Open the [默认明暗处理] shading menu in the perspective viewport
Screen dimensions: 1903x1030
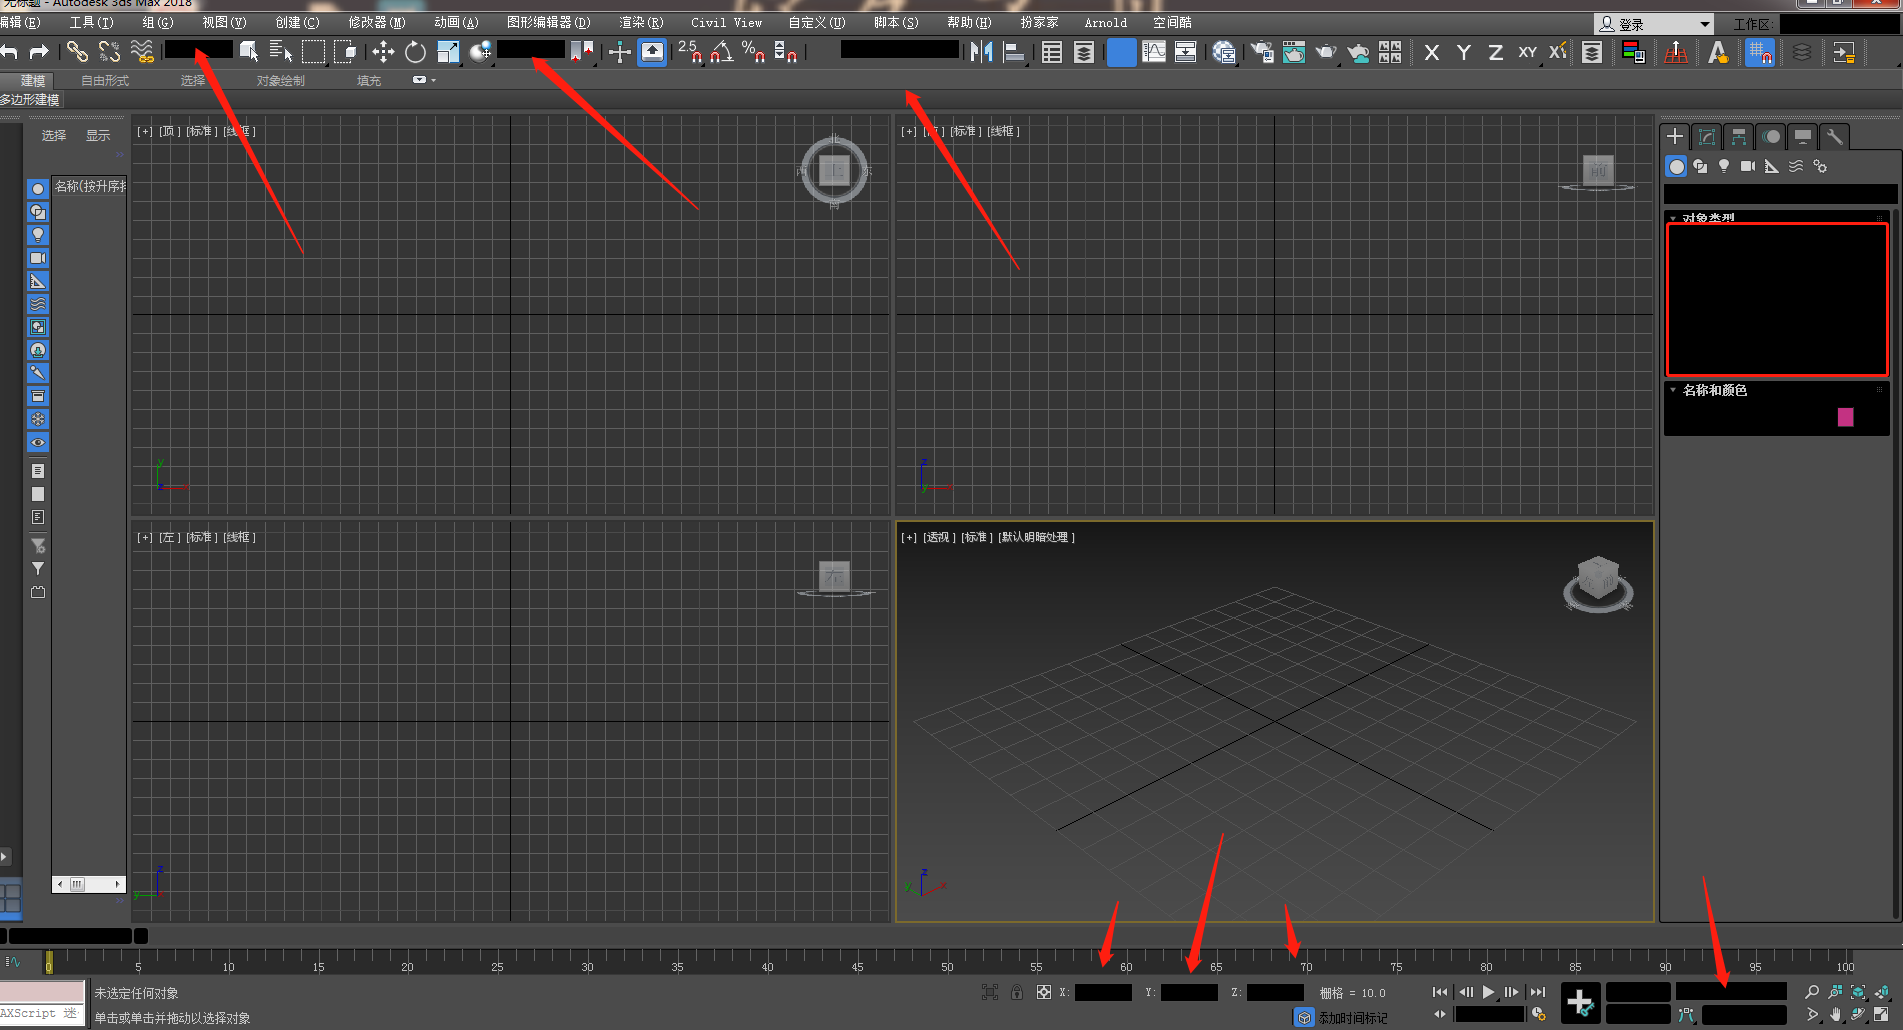coord(1037,537)
